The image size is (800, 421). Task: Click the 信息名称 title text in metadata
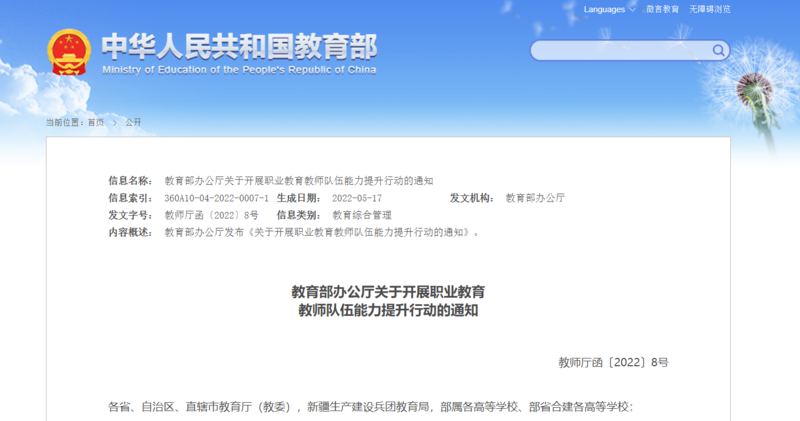pyautogui.click(x=298, y=181)
